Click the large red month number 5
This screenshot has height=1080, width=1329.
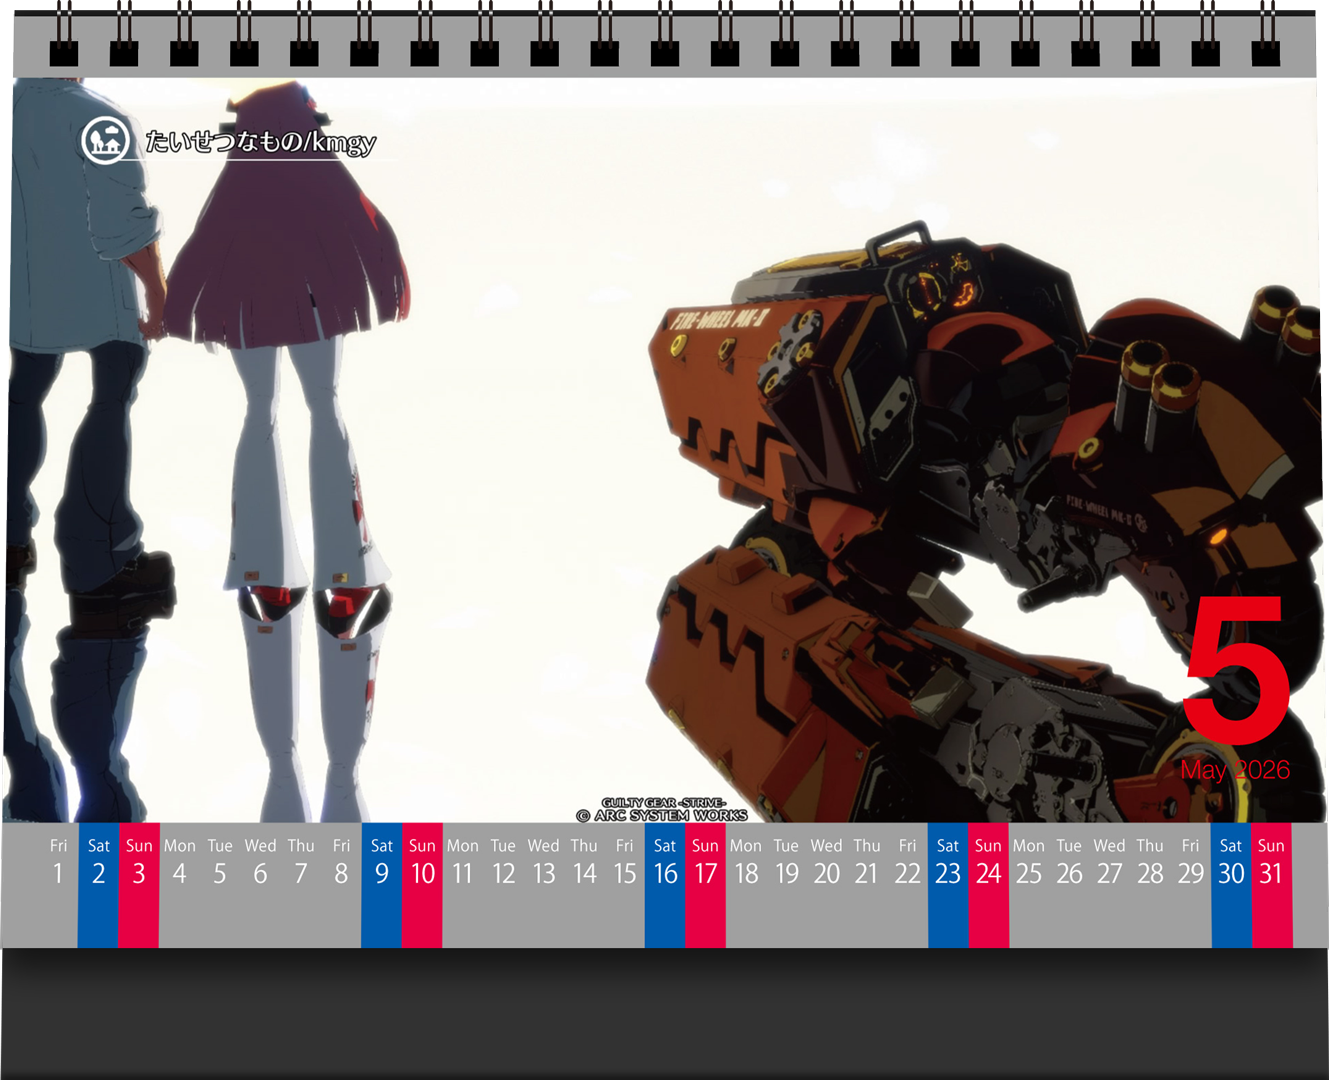click(x=1236, y=670)
